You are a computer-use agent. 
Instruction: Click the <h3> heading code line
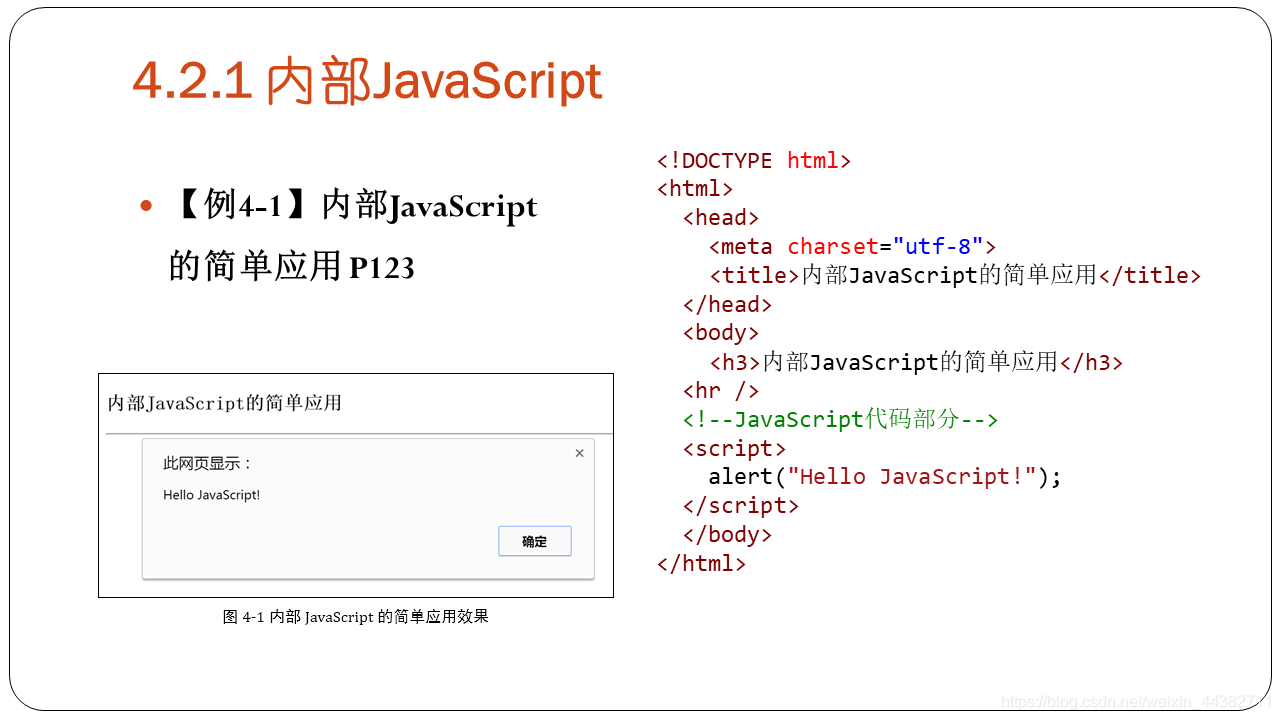coord(916,361)
